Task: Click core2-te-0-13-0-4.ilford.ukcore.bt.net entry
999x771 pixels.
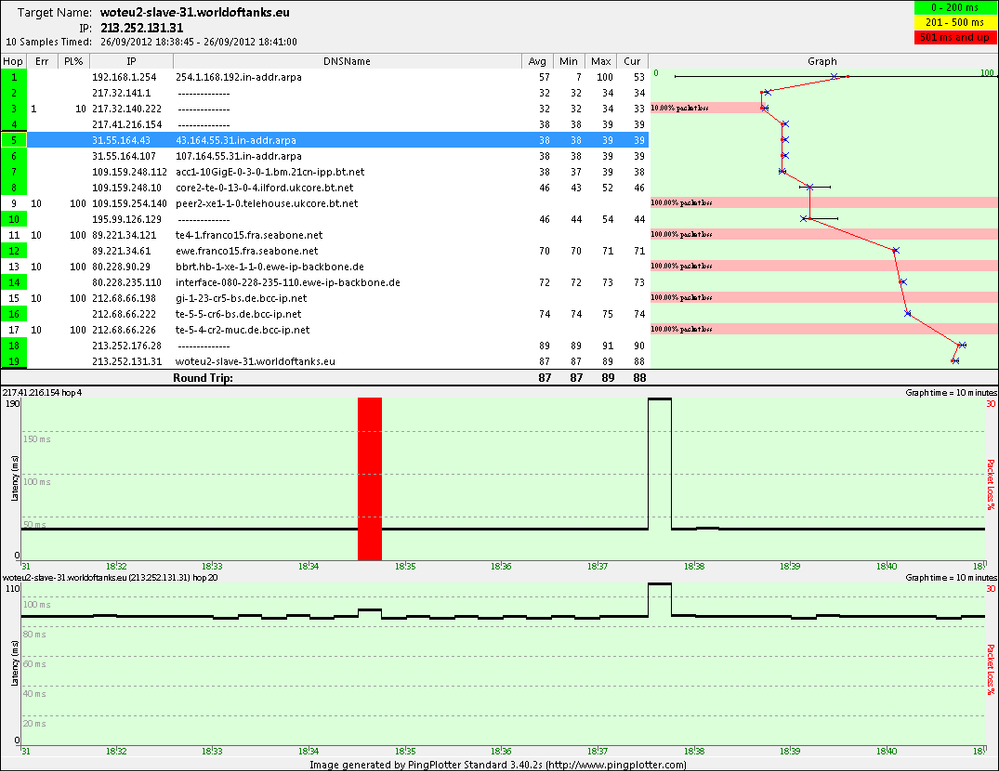Action: tap(264, 188)
